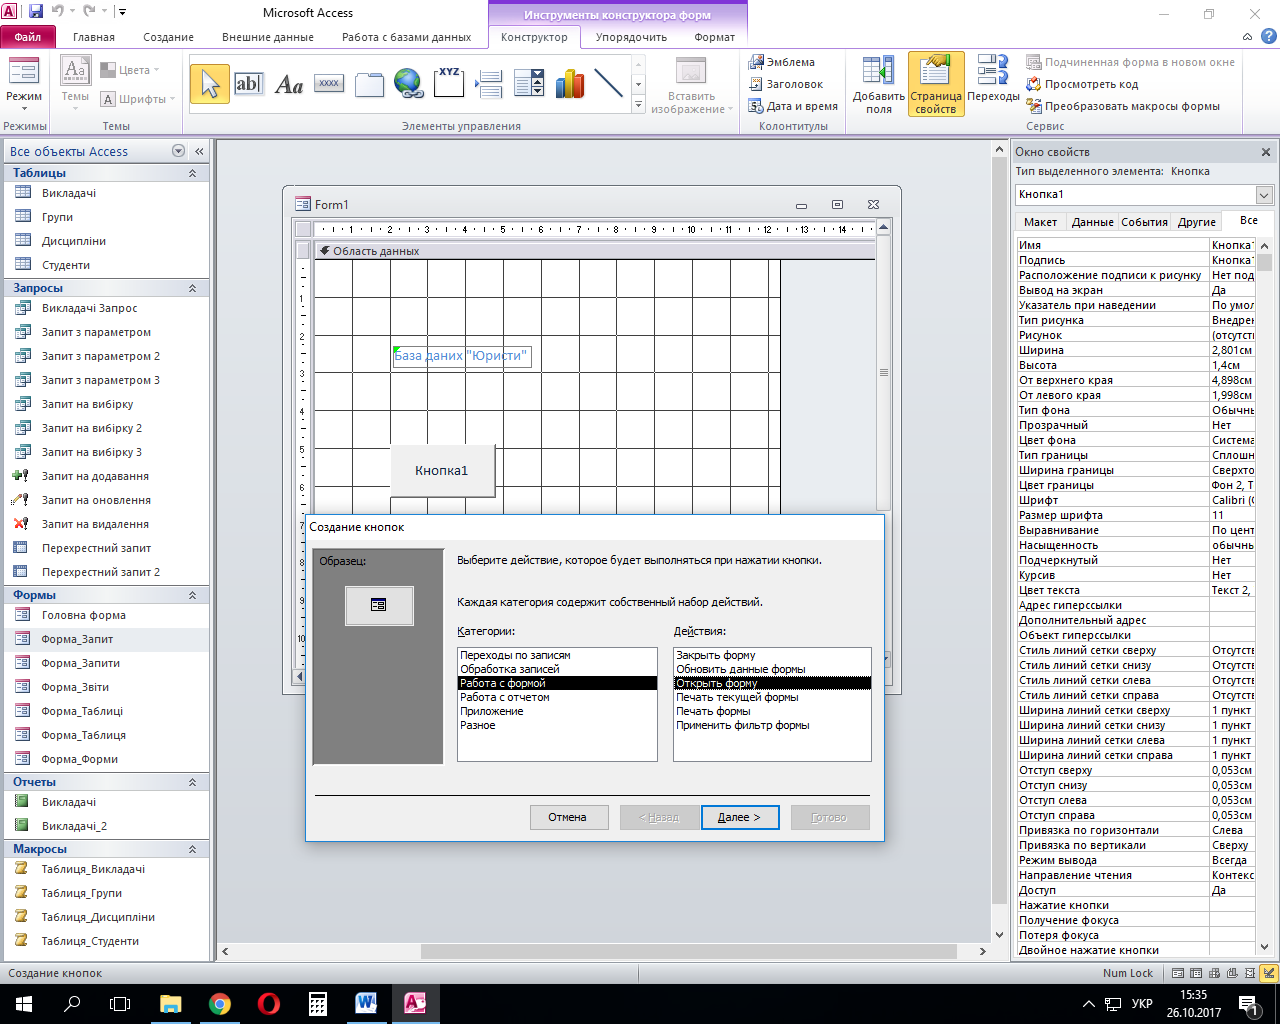1280x1024 pixels.
Task: Select Печать текущей формы action
Action: (772, 697)
